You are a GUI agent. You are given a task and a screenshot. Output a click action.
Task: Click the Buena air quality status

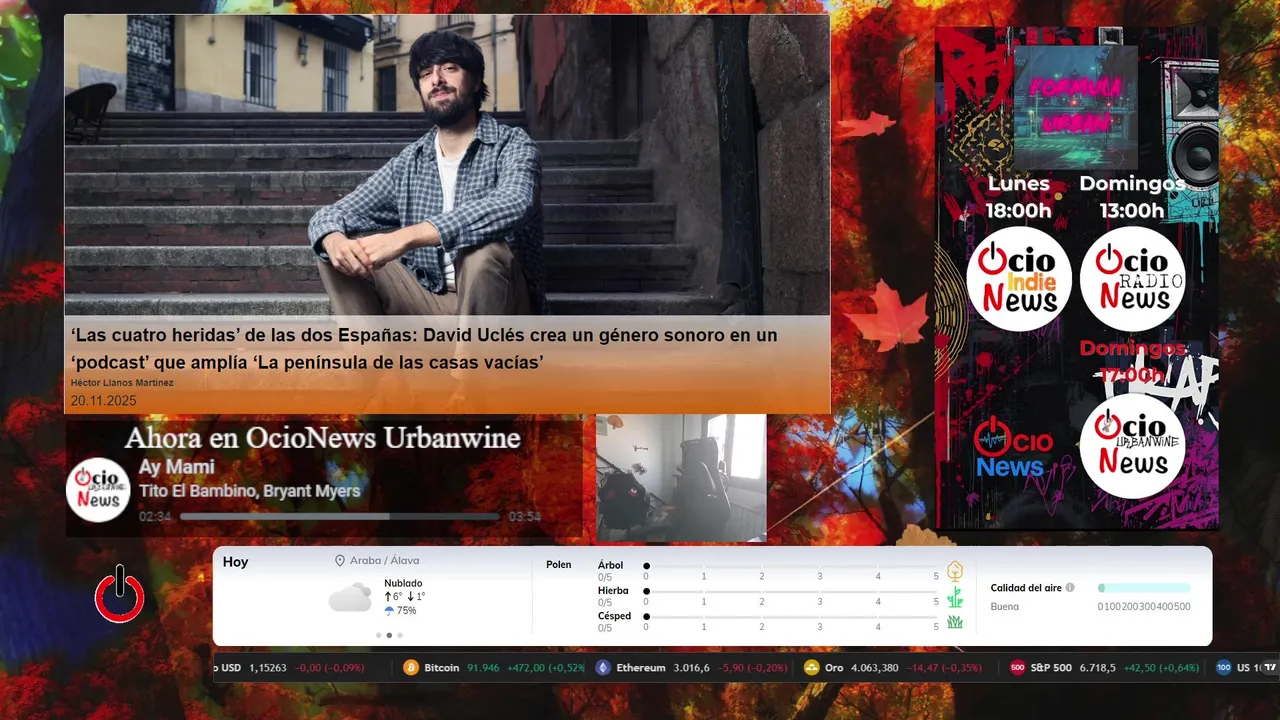(1005, 607)
